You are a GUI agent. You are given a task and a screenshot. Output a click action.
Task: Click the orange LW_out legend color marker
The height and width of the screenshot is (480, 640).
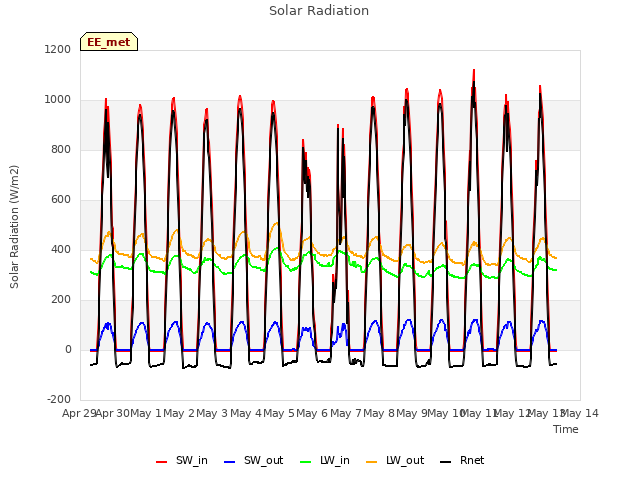pos(371,462)
